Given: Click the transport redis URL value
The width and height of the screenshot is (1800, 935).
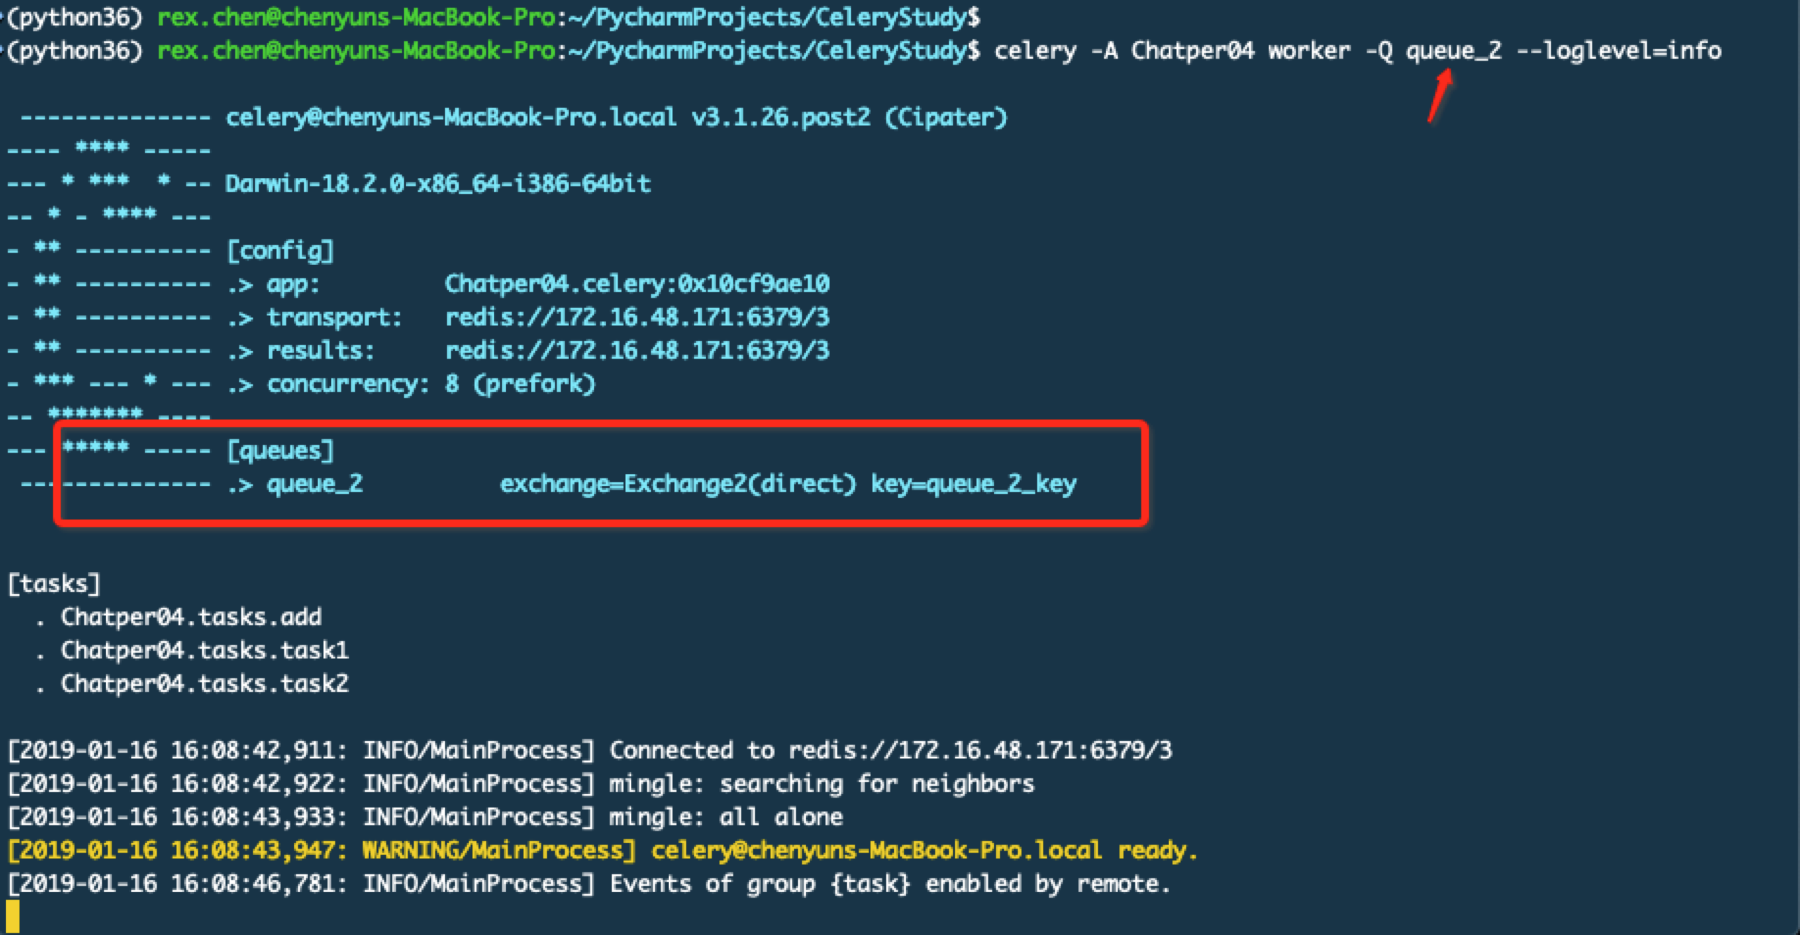Looking at the screenshot, I should click(x=637, y=317).
